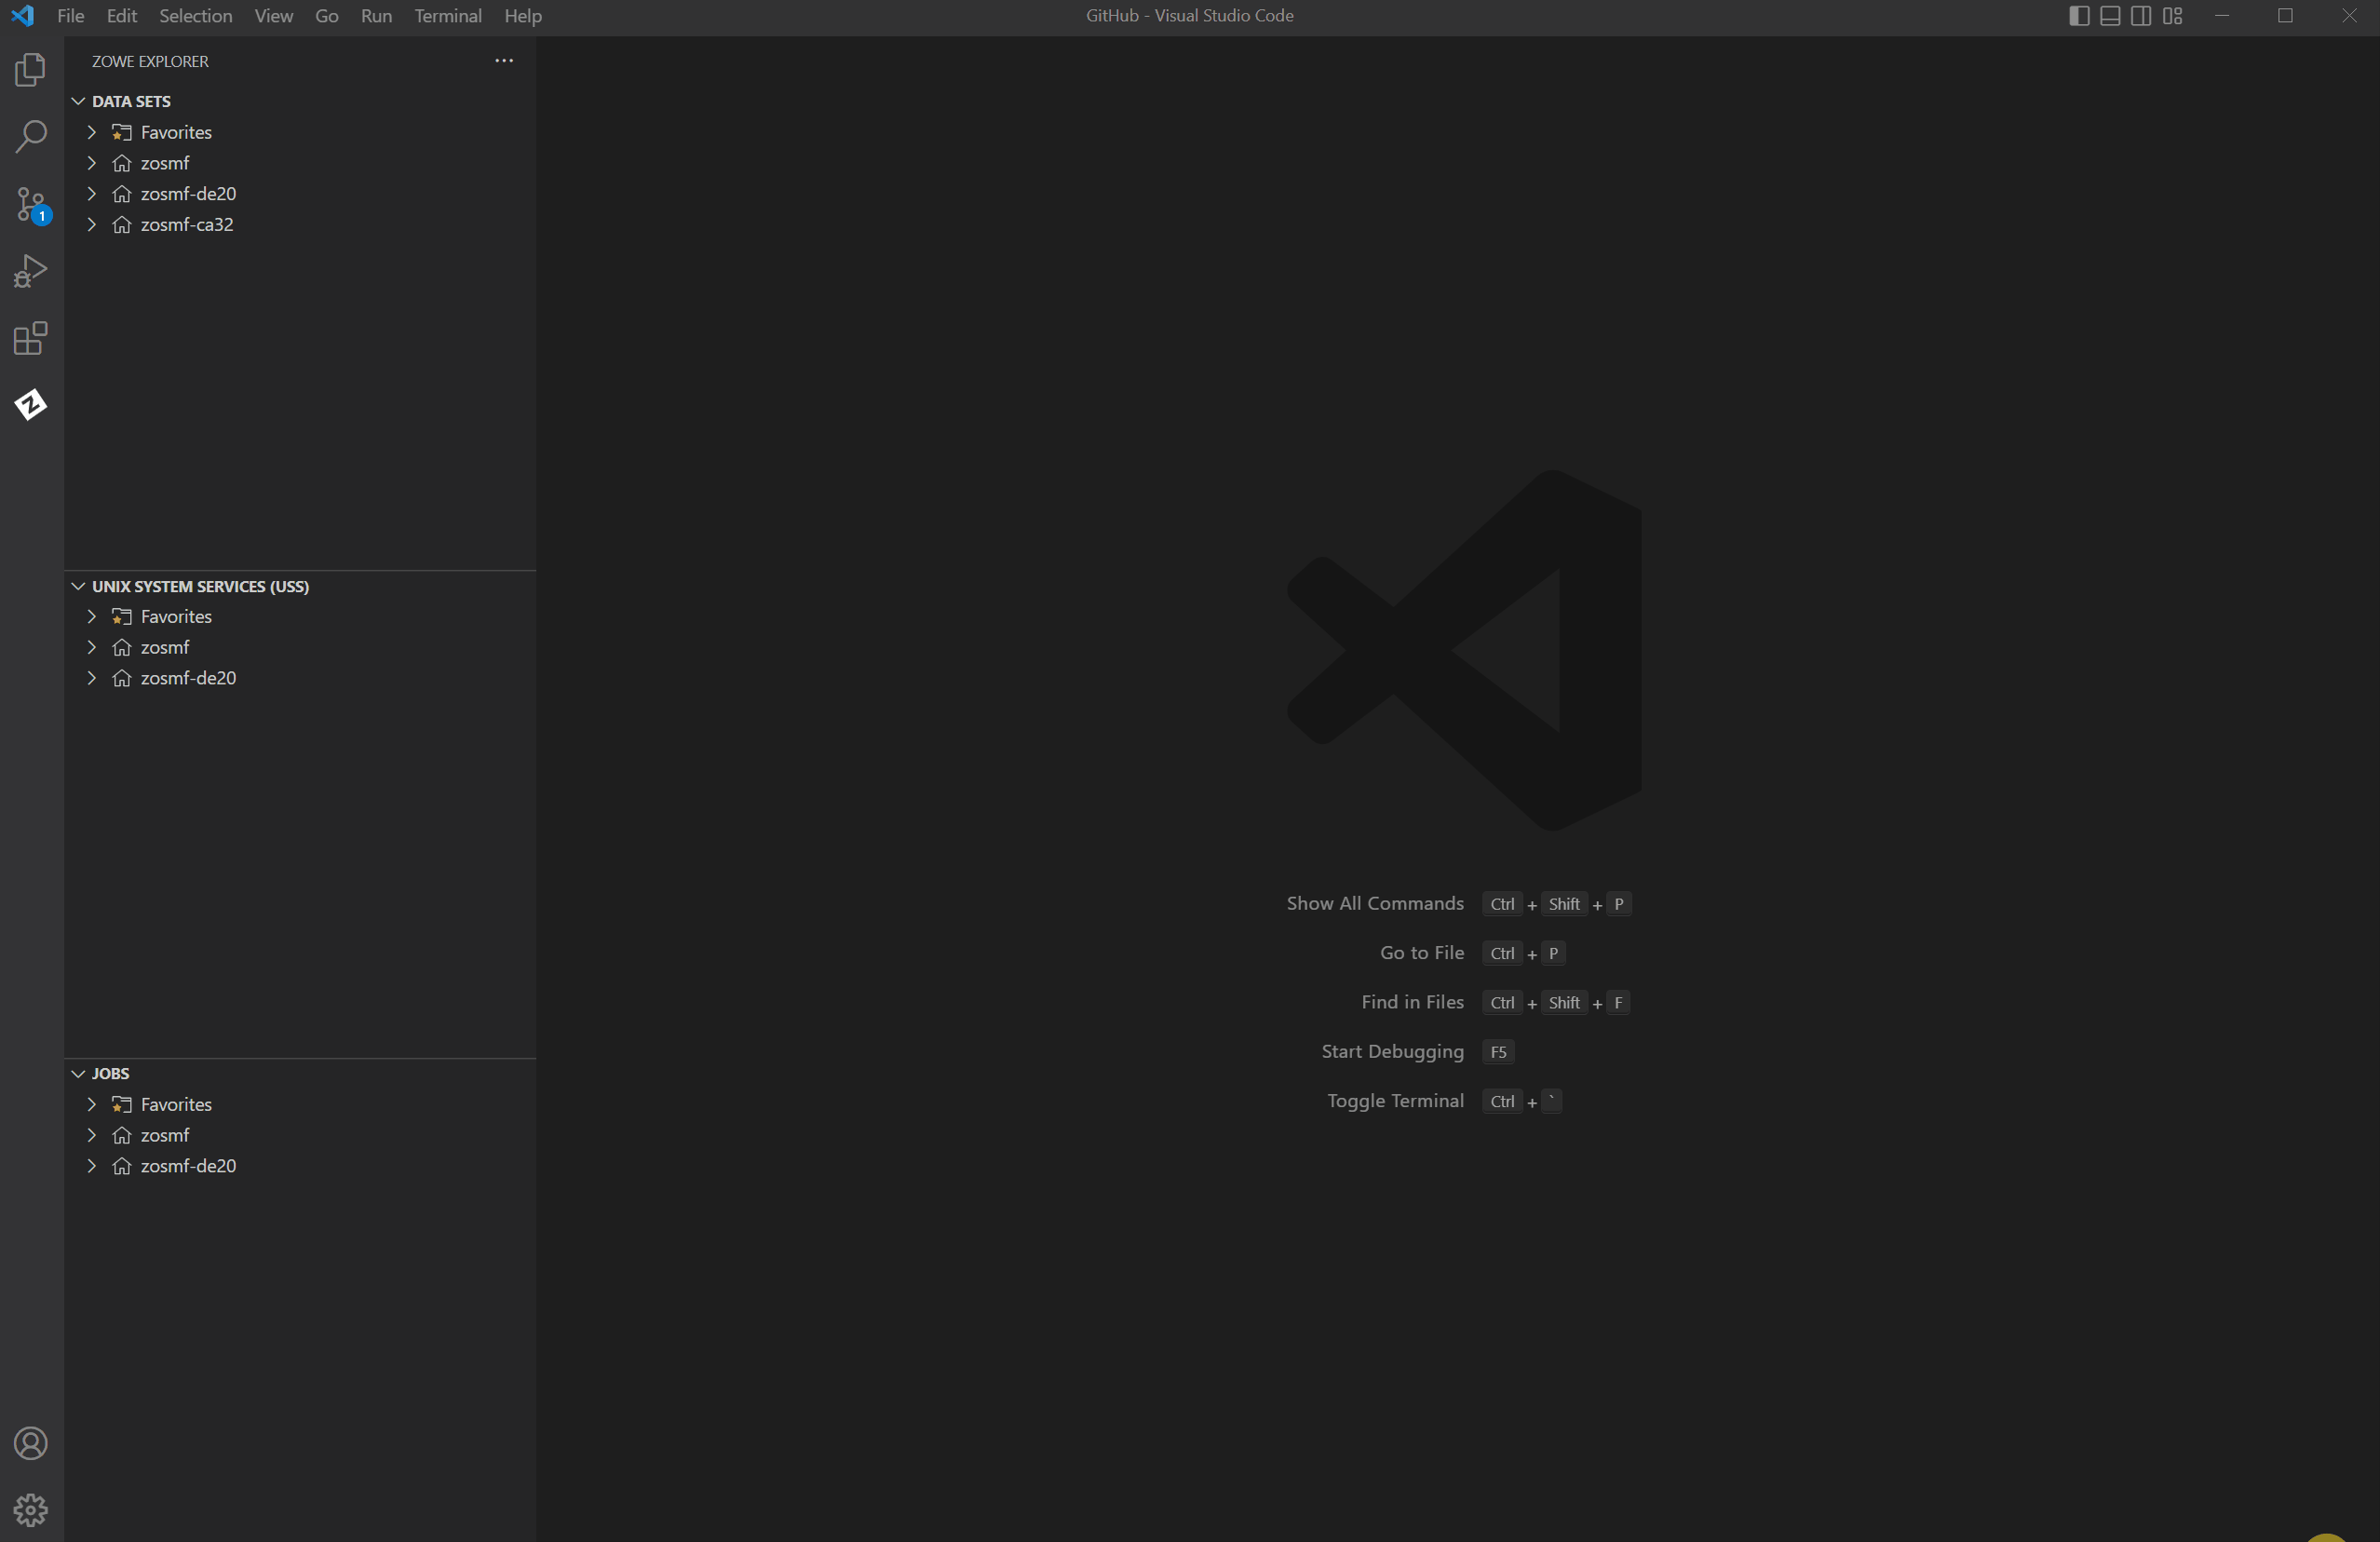Toggle Primary Side Bar layout button
Screen dimensions: 2380x1542
[2079, 16]
